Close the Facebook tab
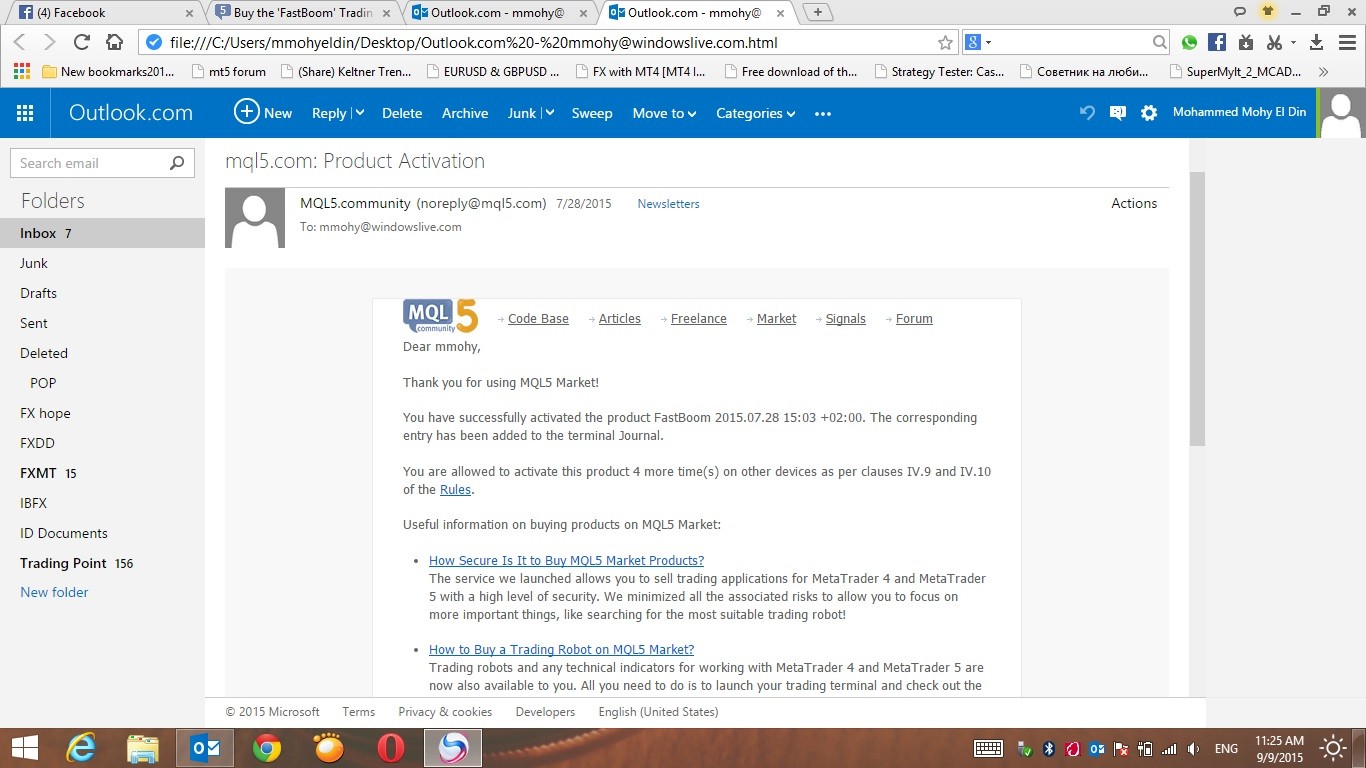This screenshot has height=768, width=1366. (187, 13)
